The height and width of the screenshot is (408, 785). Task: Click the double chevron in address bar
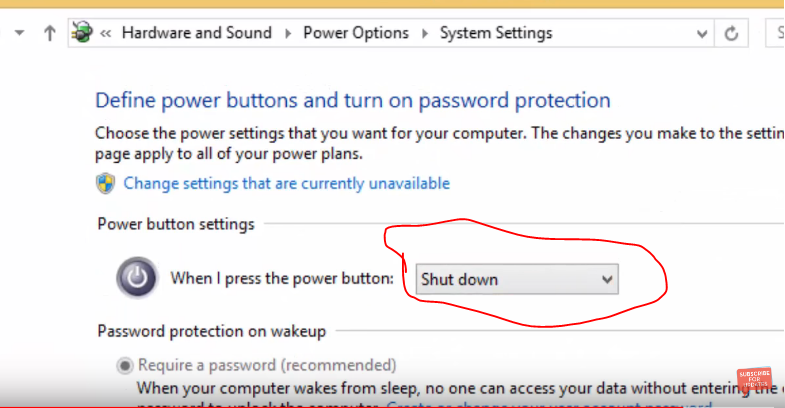(x=105, y=33)
